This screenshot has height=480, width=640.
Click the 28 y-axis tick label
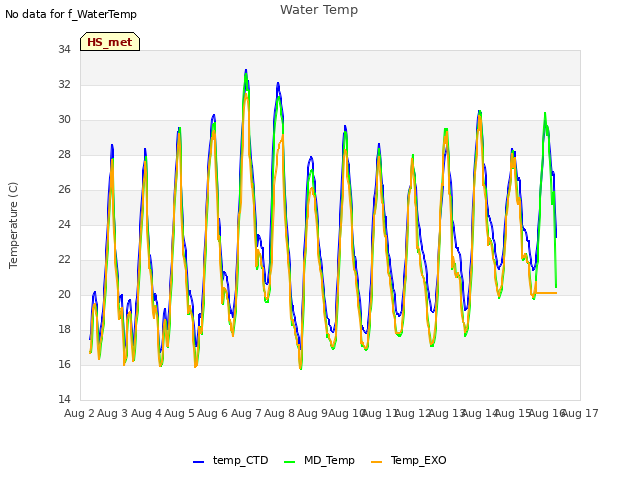tap(64, 154)
